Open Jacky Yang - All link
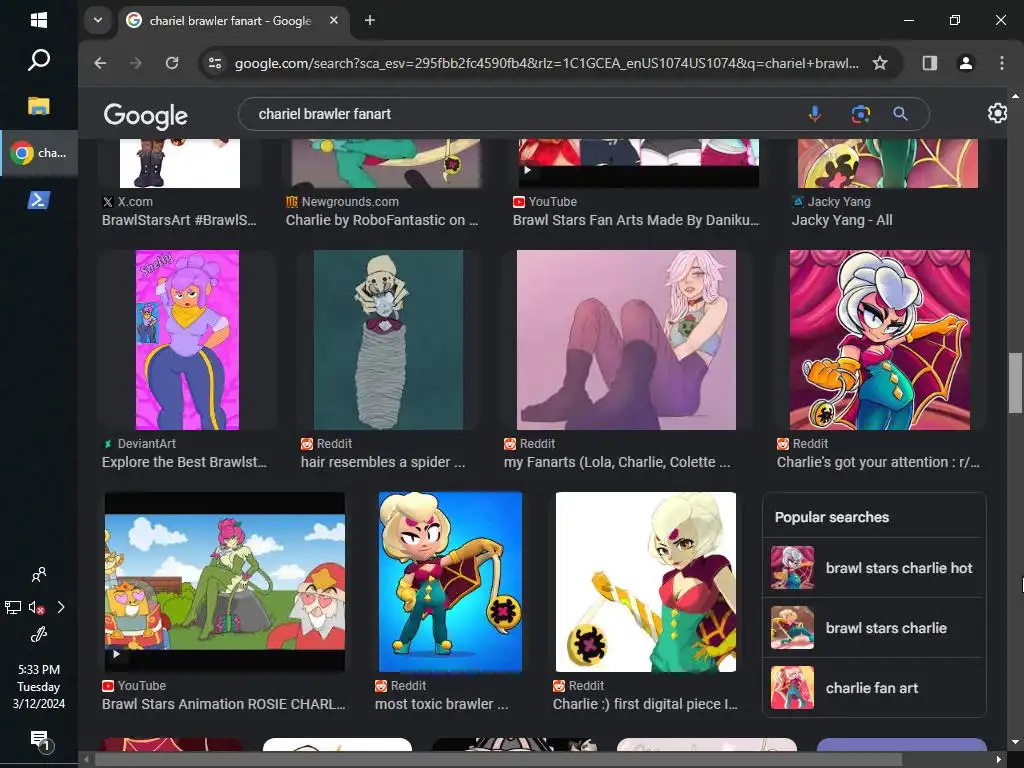 [842, 220]
